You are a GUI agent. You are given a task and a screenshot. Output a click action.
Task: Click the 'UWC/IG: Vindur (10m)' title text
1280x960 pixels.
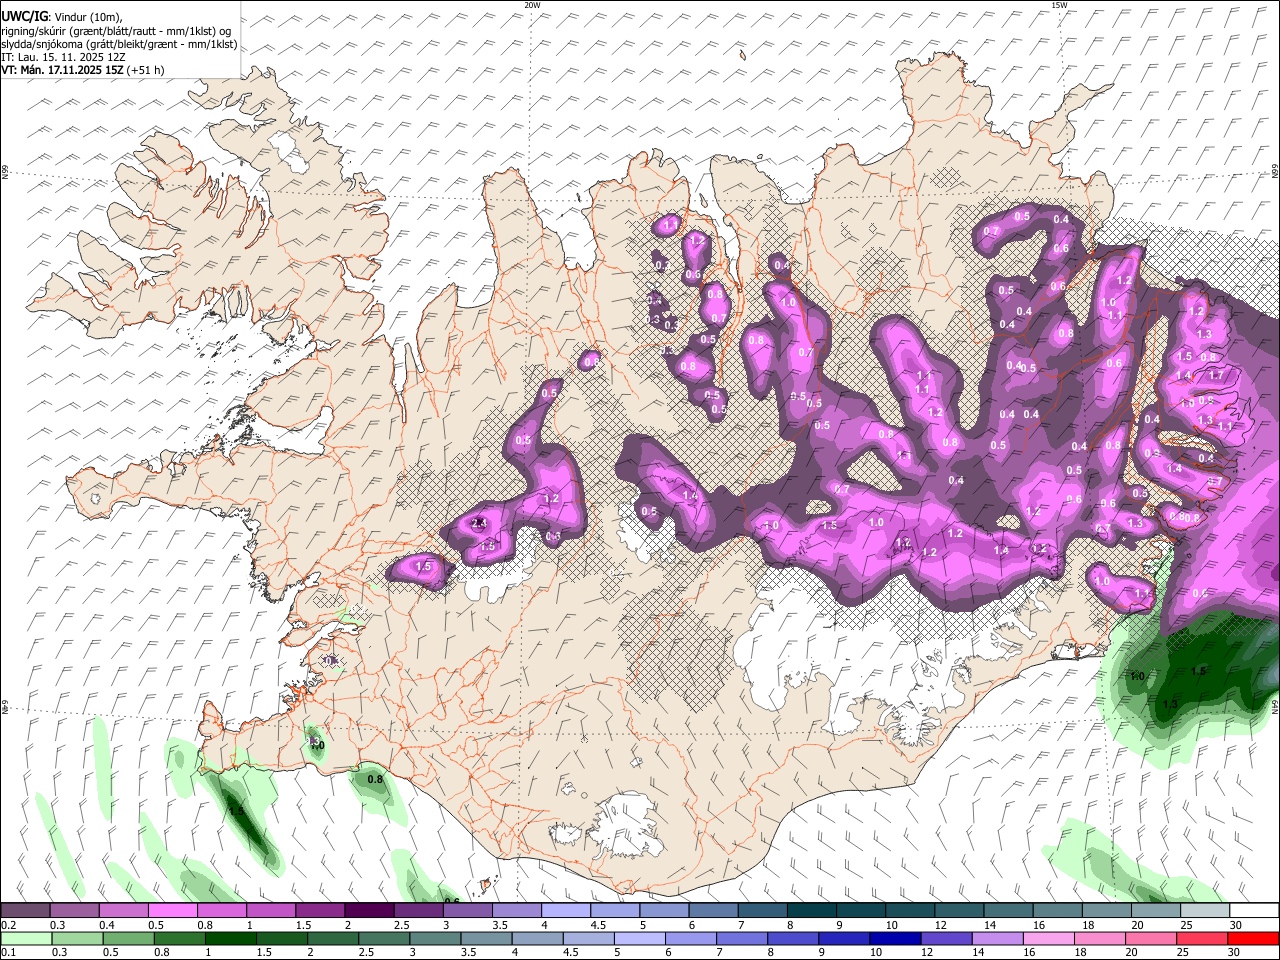(61, 17)
